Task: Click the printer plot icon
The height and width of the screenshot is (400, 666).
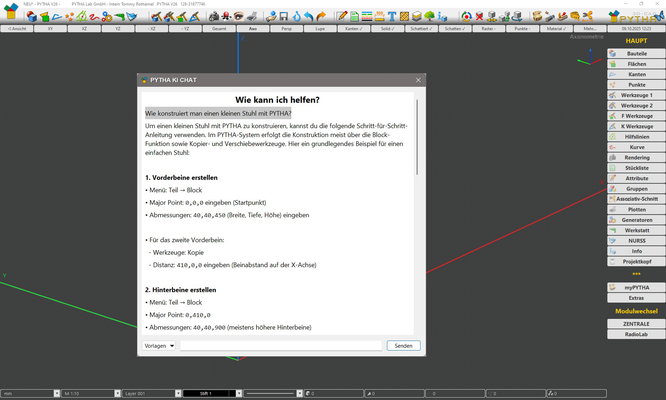Action: click(251, 17)
